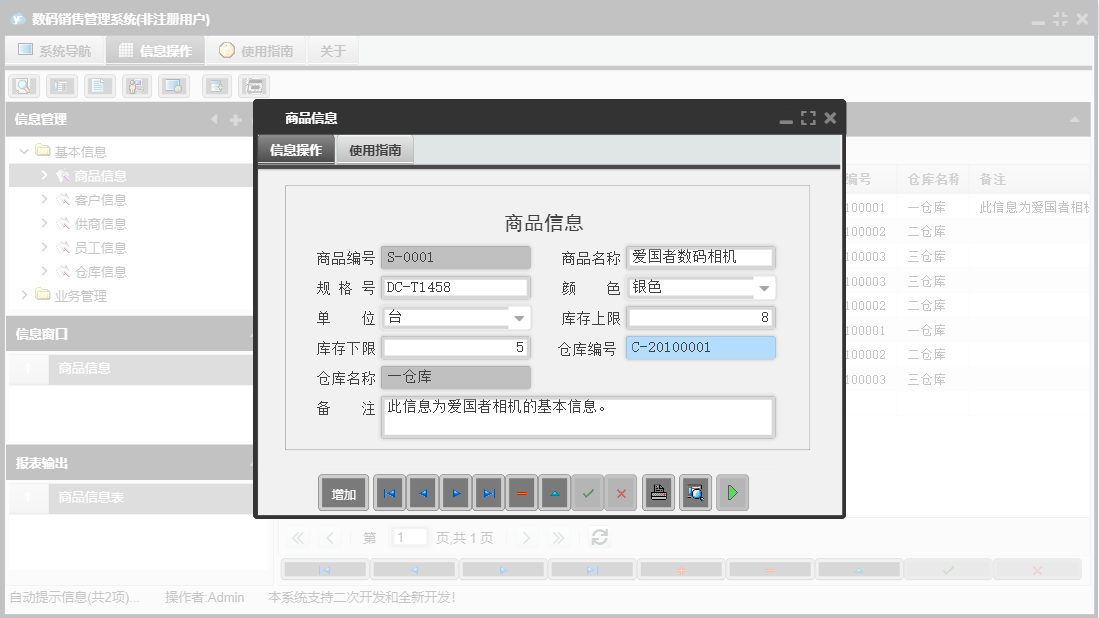Run with the green play icon
Image resolution: width=1099 pixels, height=618 pixels.
[x=732, y=492]
